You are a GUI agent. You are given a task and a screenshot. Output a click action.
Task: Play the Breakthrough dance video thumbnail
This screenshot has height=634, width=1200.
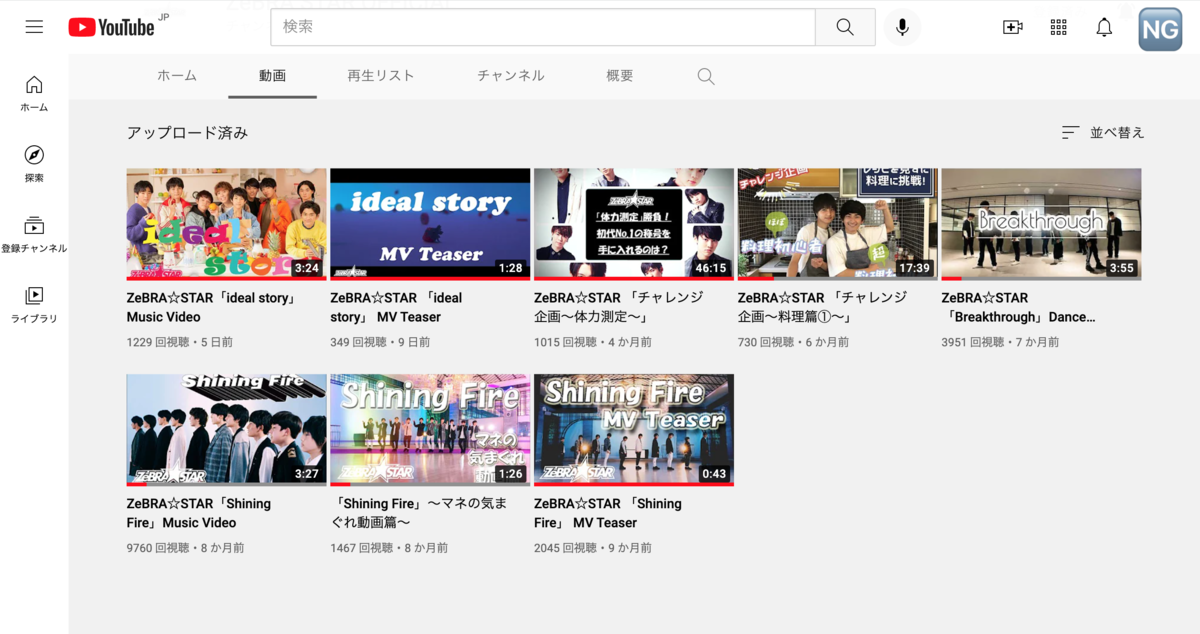(x=1041, y=223)
